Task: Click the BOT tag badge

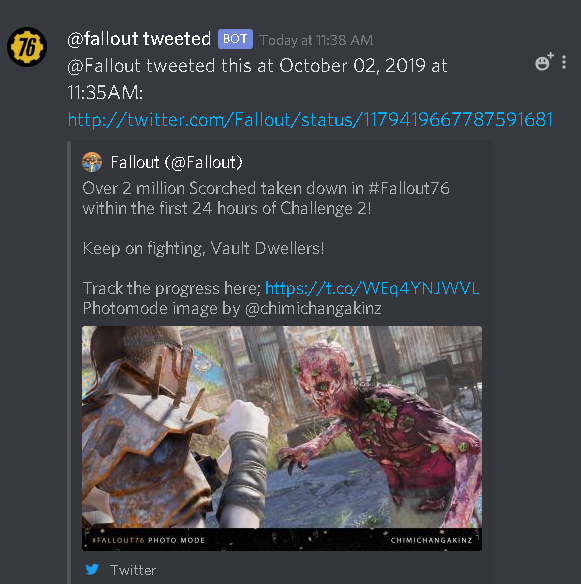Action: pyautogui.click(x=235, y=39)
